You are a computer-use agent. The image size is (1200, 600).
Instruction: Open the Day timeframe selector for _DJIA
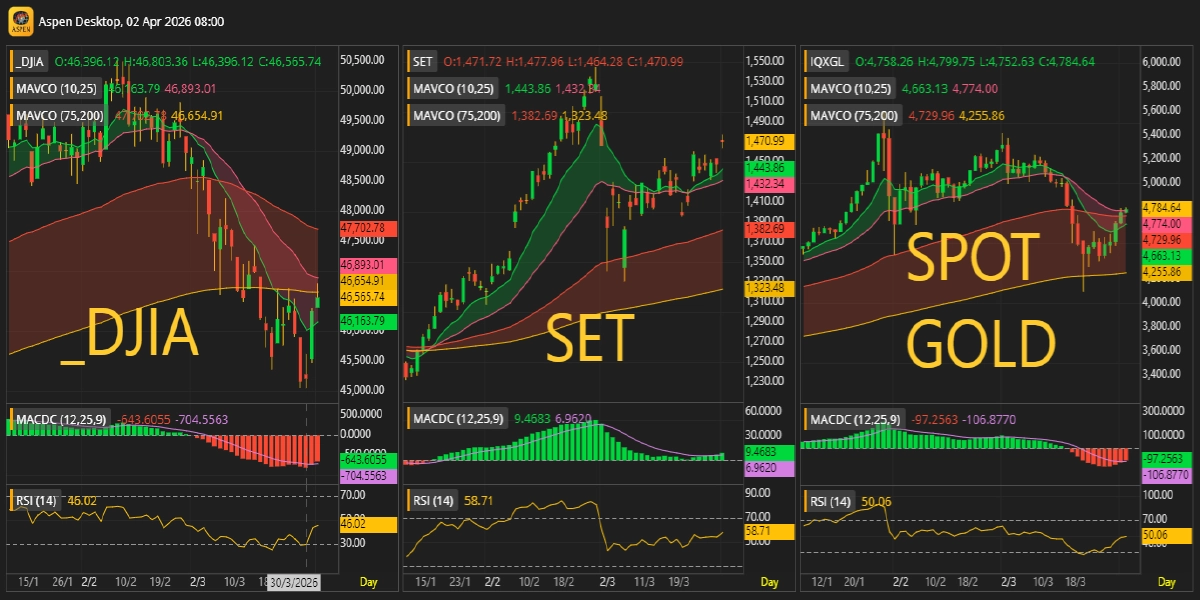[368, 582]
